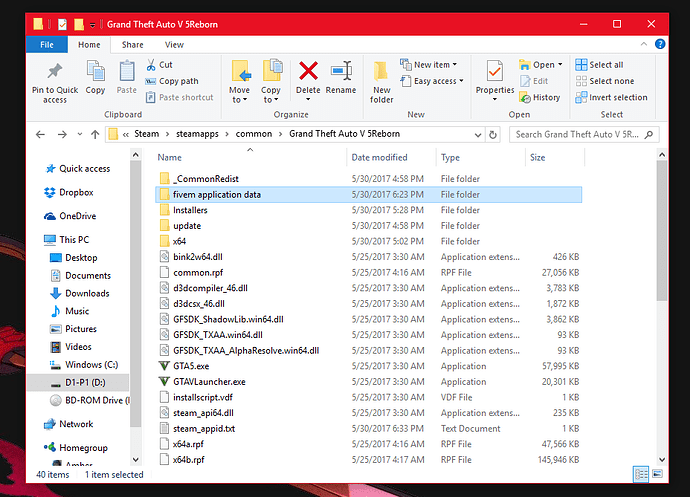Click the Copy icon in Clipboard group
690x497 pixels.
[95, 71]
